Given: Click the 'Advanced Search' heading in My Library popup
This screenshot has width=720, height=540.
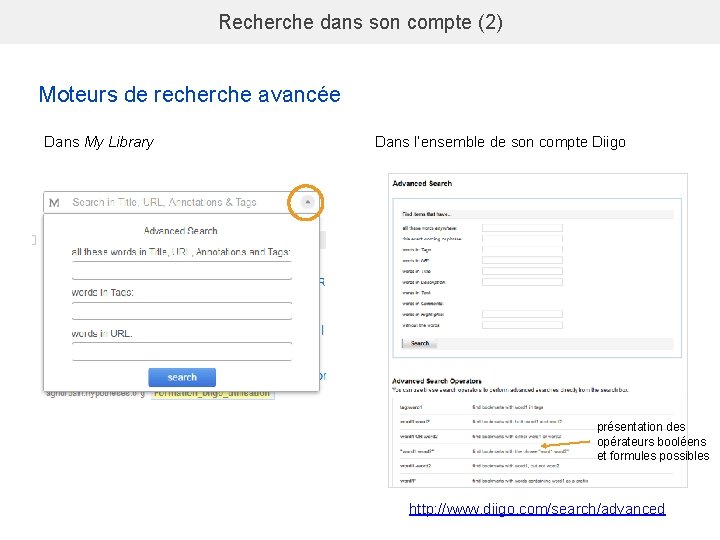Looking at the screenshot, I should tap(180, 231).
